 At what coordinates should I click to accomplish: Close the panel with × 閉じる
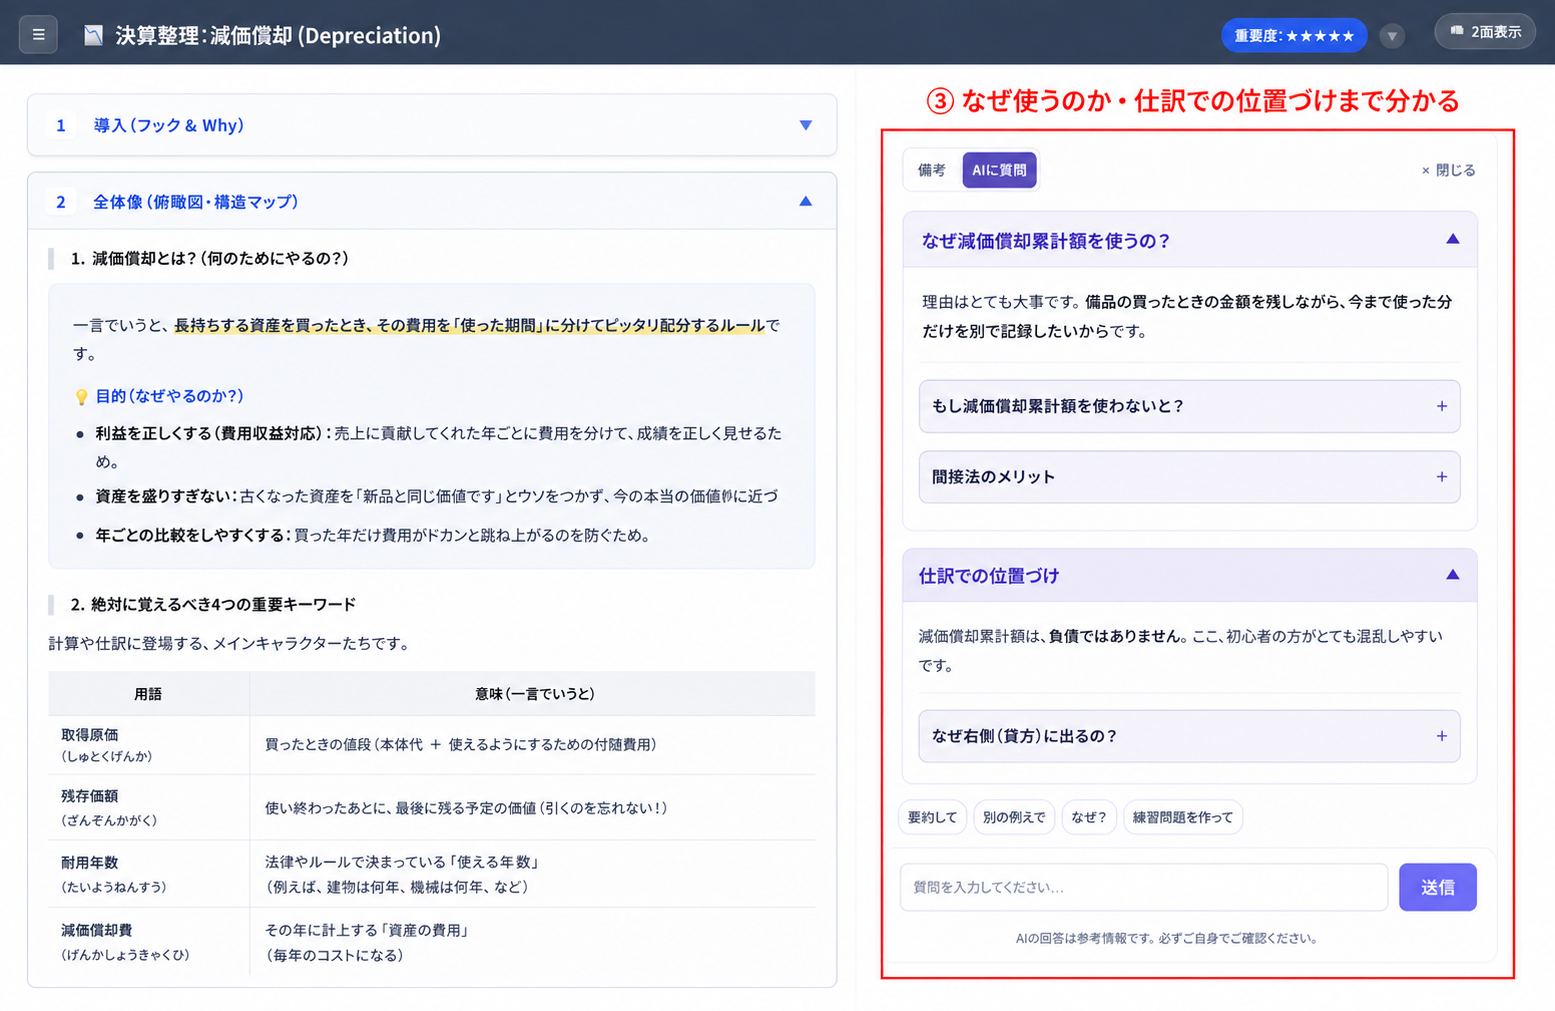(x=1448, y=170)
